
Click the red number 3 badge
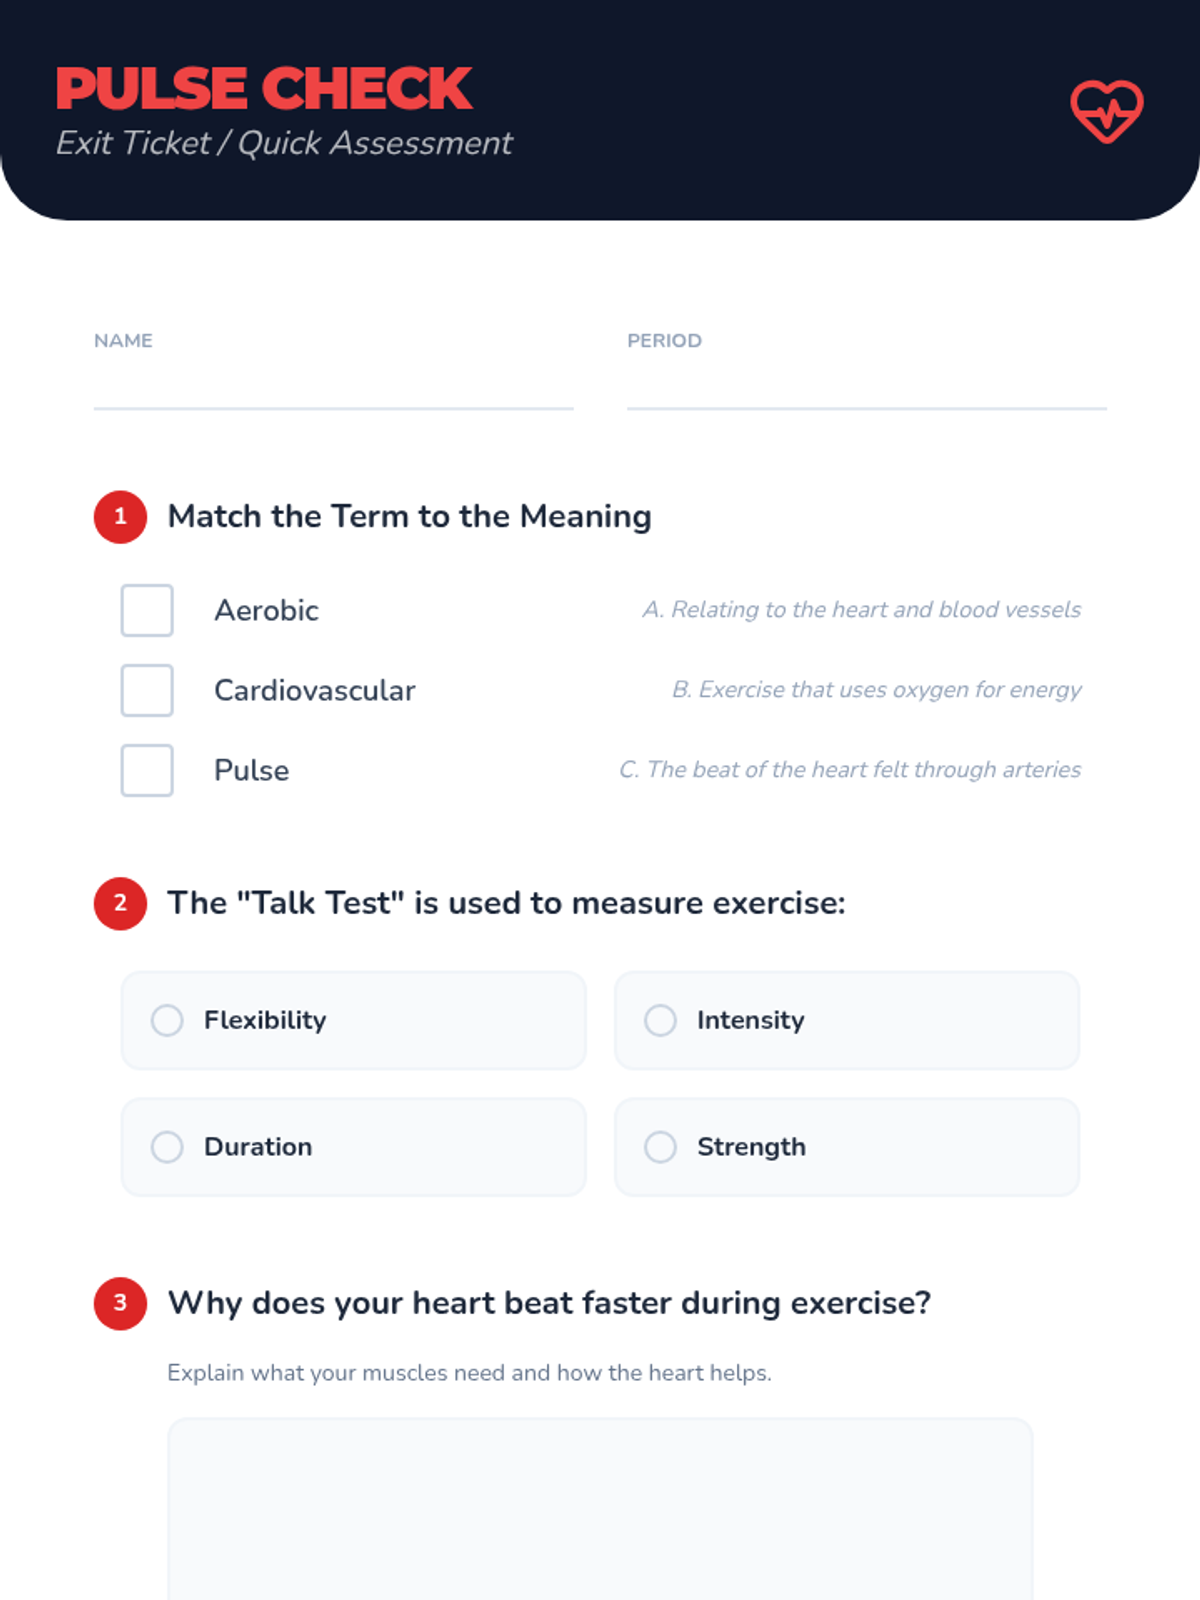click(120, 1303)
